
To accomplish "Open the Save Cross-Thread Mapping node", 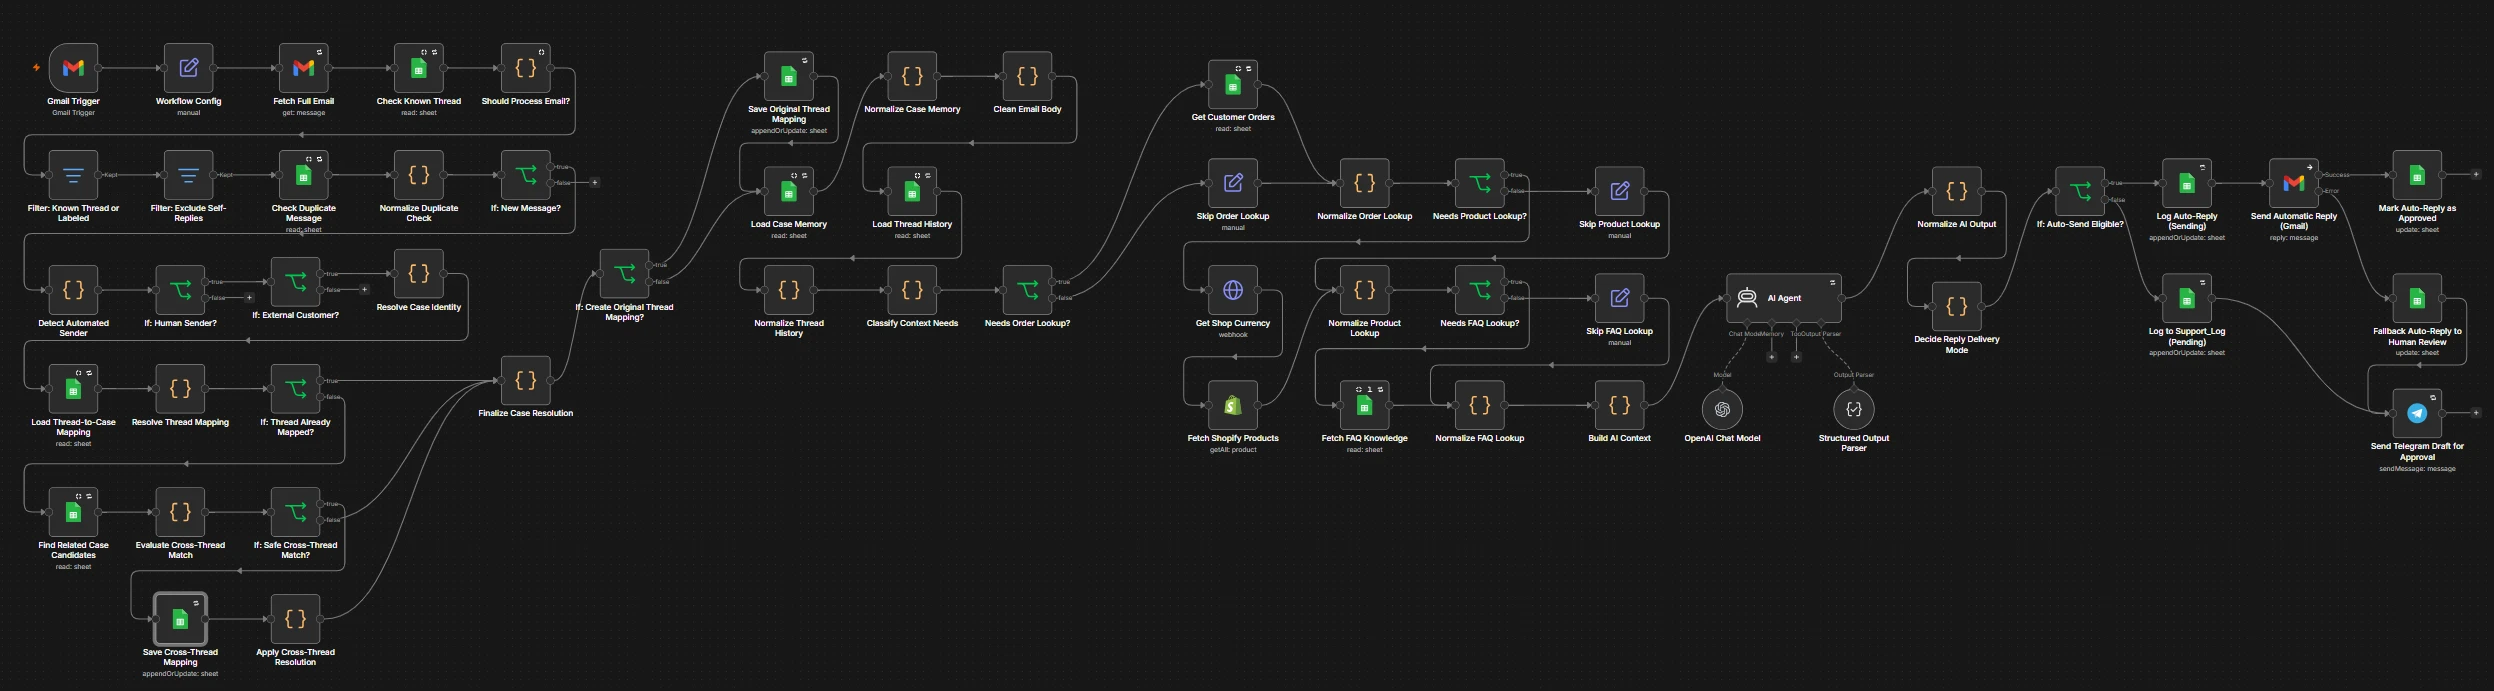I will coord(180,619).
